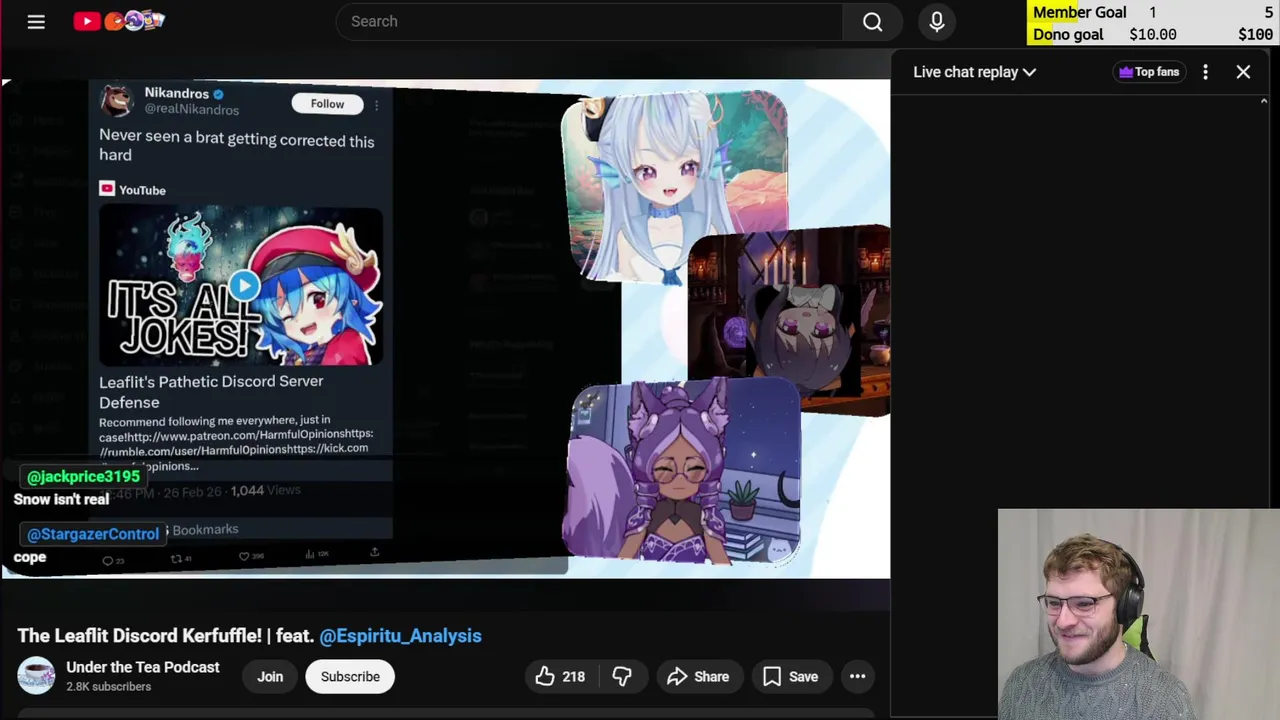Click the purple fox VTuber avatar in video
Viewport: 1280px width, 720px height.
(x=684, y=472)
